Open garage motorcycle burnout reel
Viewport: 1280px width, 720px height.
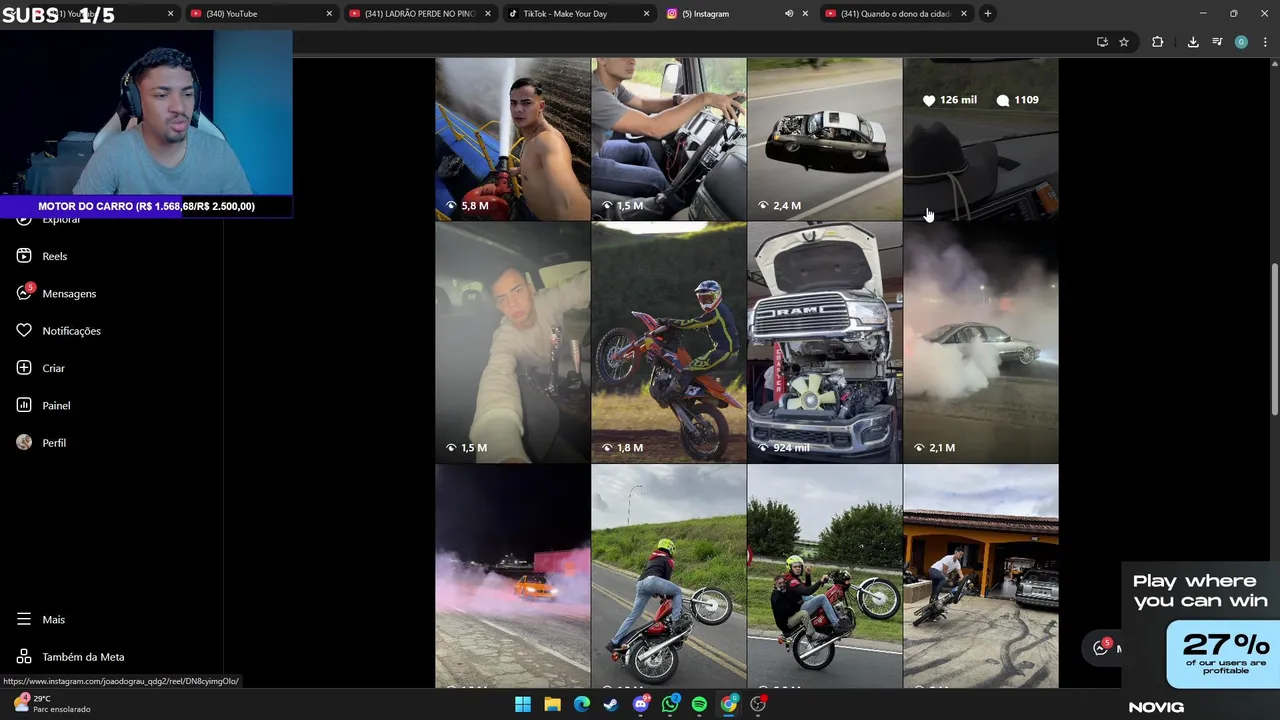[981, 576]
